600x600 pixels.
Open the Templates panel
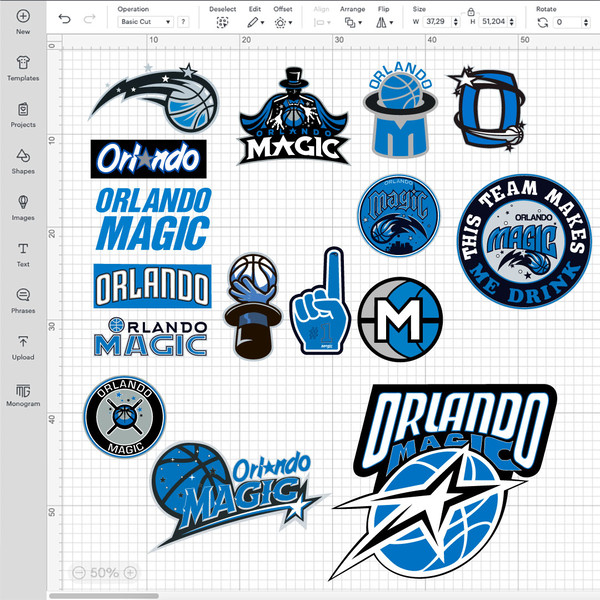[23, 68]
